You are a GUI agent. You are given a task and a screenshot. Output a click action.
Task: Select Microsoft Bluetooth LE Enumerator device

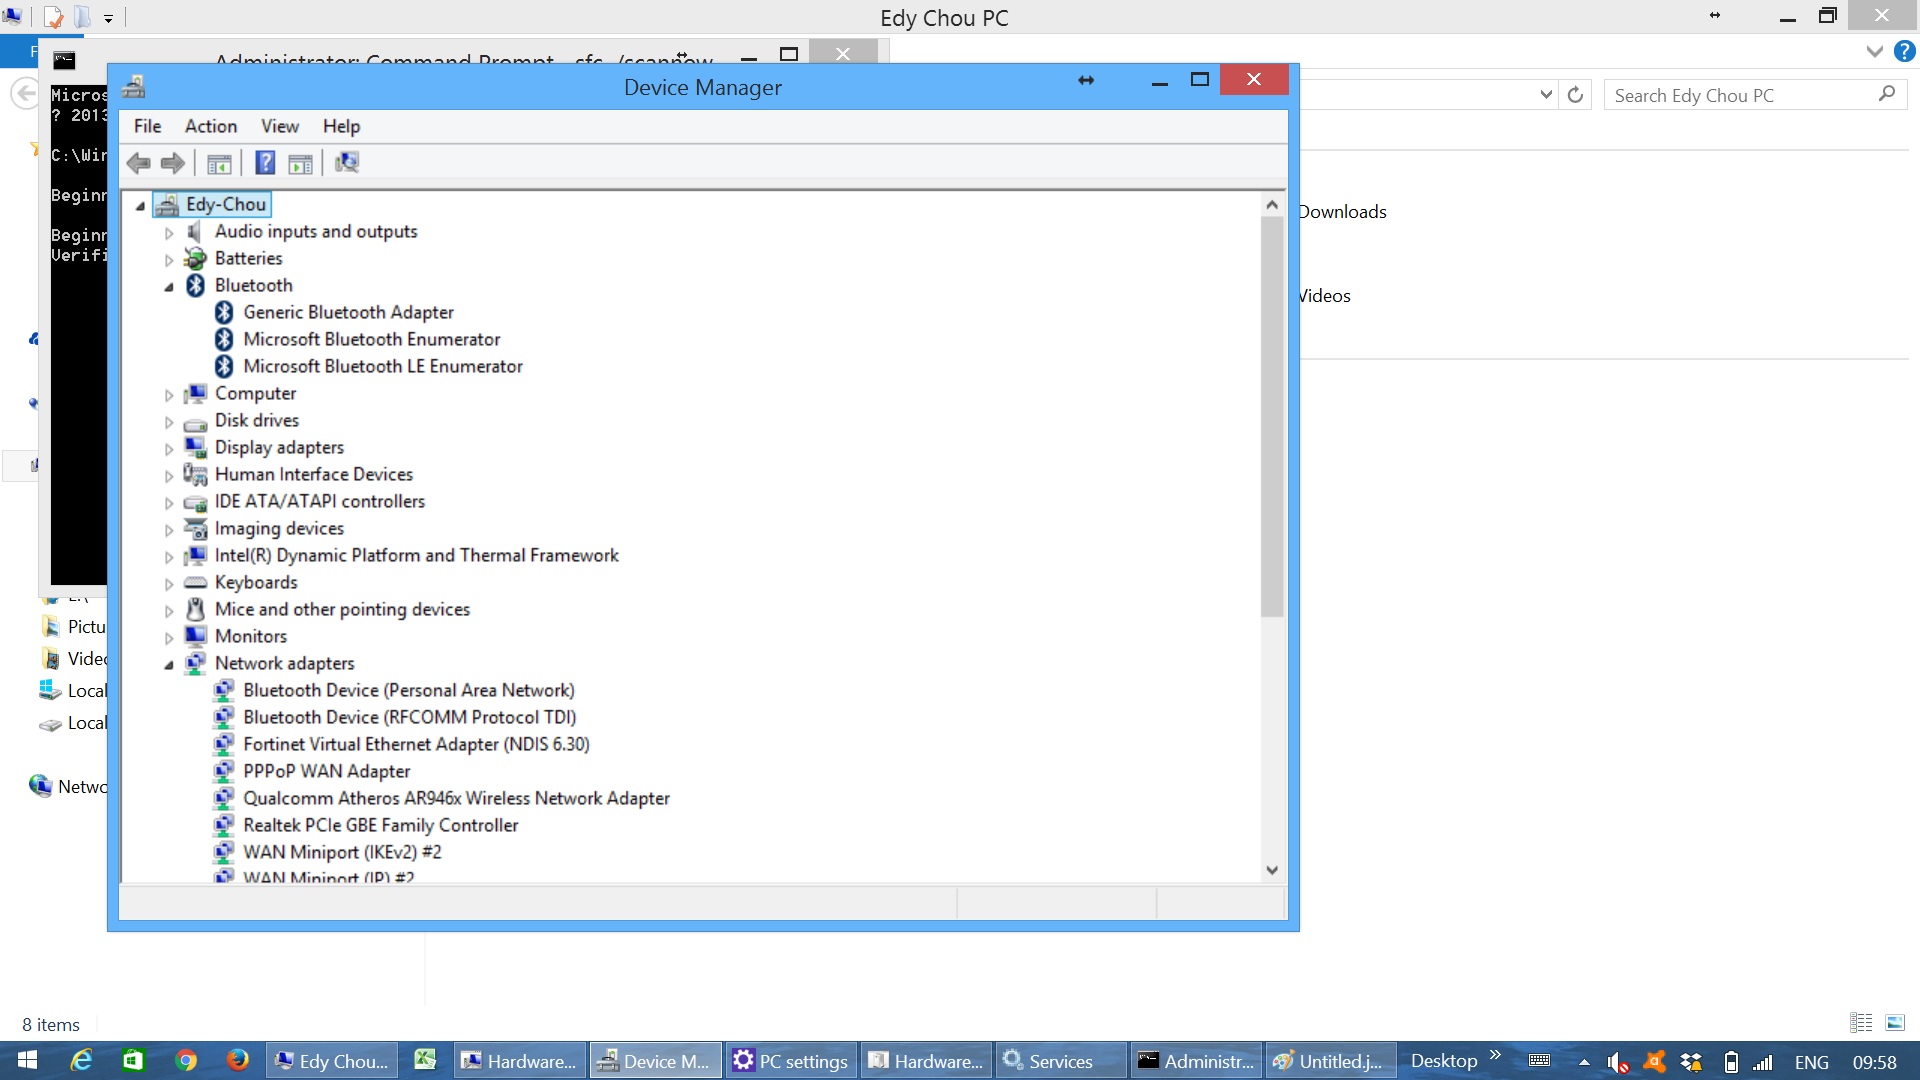(382, 366)
